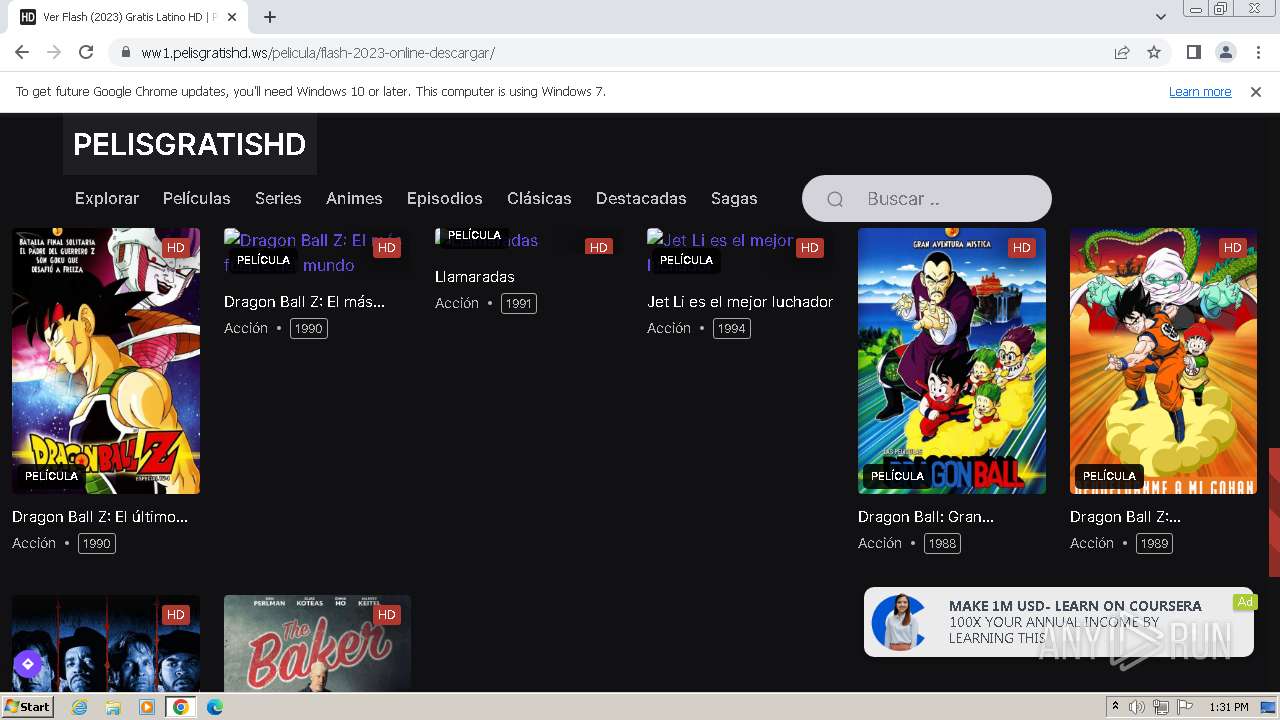The width and height of the screenshot is (1280, 720).
Task: Open the Dragon Ball Z: El más... title
Action: coord(304,301)
